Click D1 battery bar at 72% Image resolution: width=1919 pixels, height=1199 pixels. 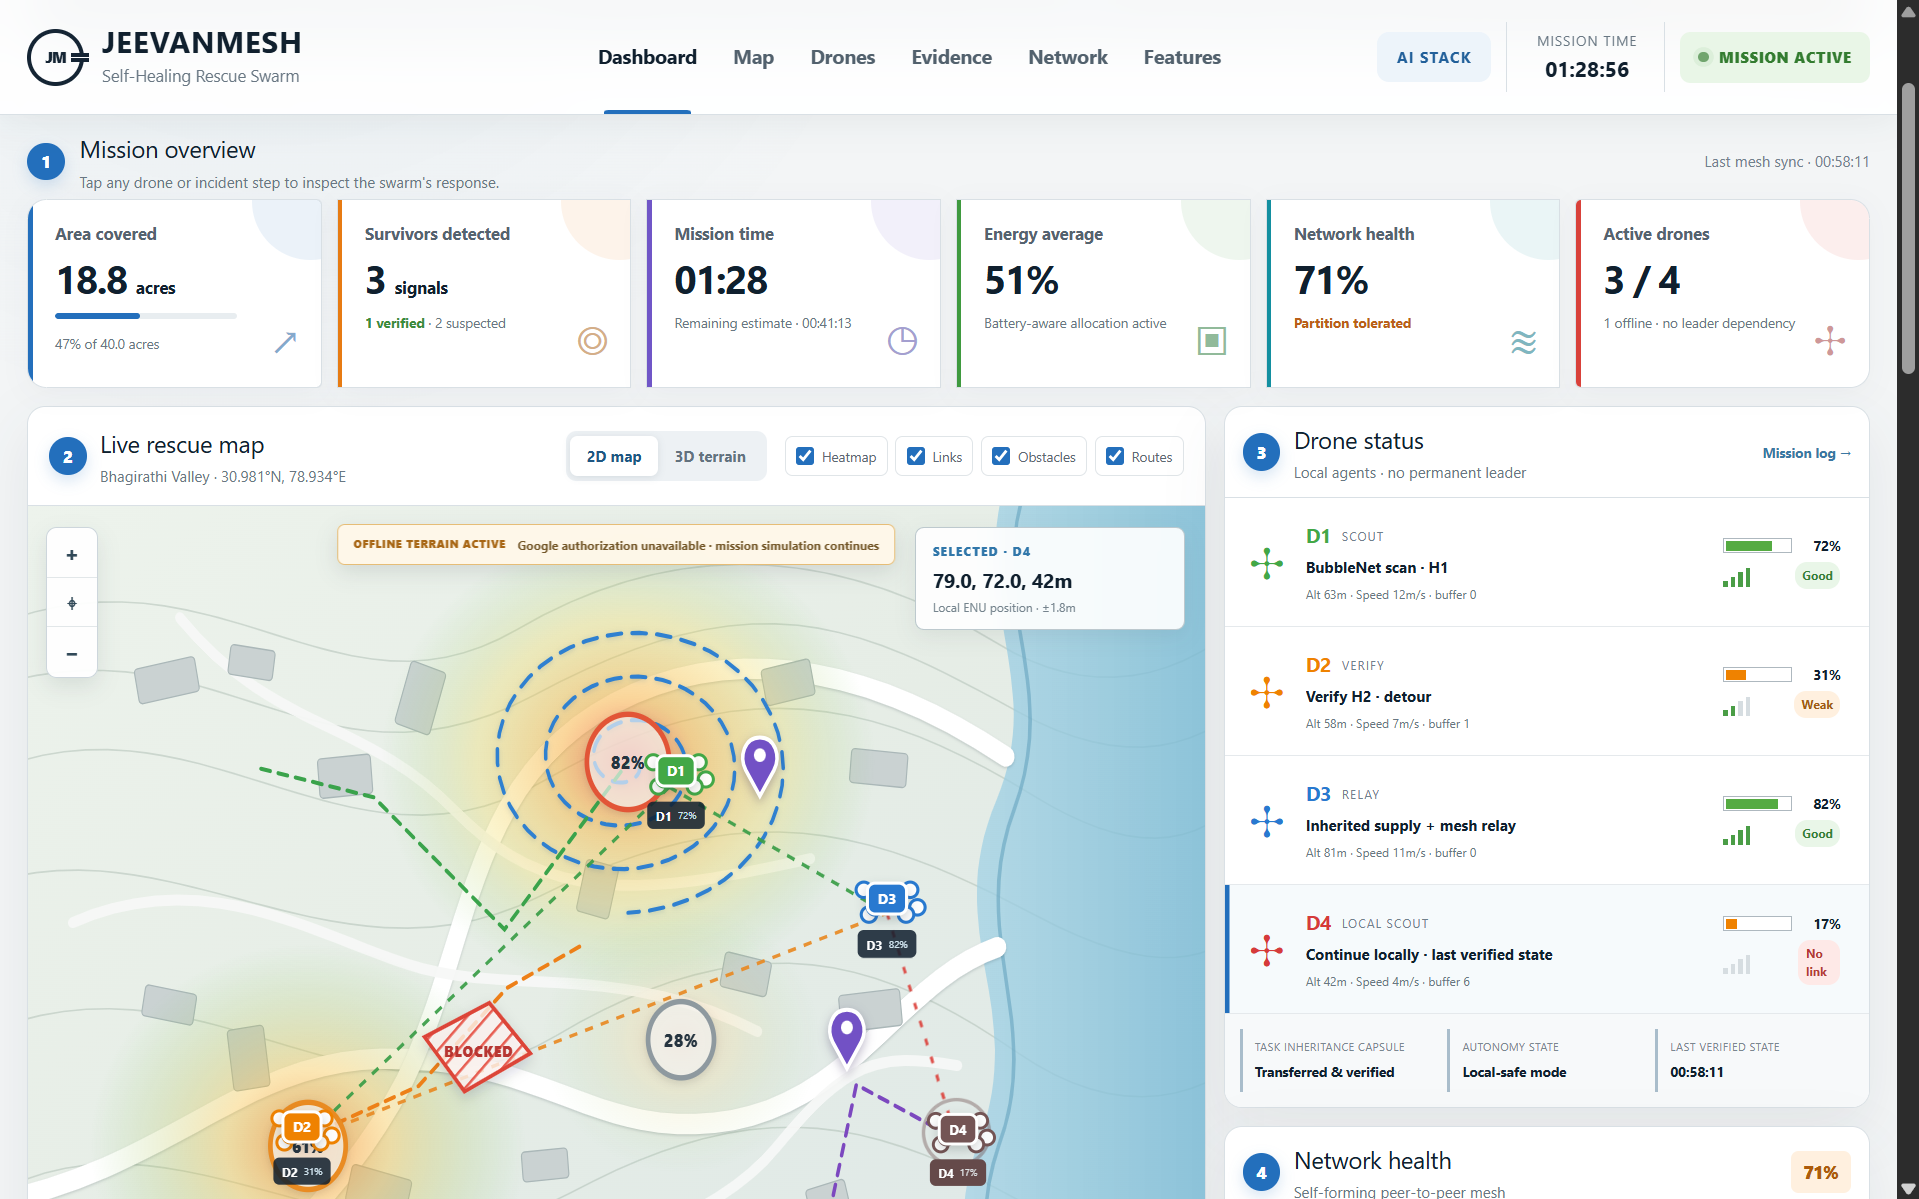1757,546
